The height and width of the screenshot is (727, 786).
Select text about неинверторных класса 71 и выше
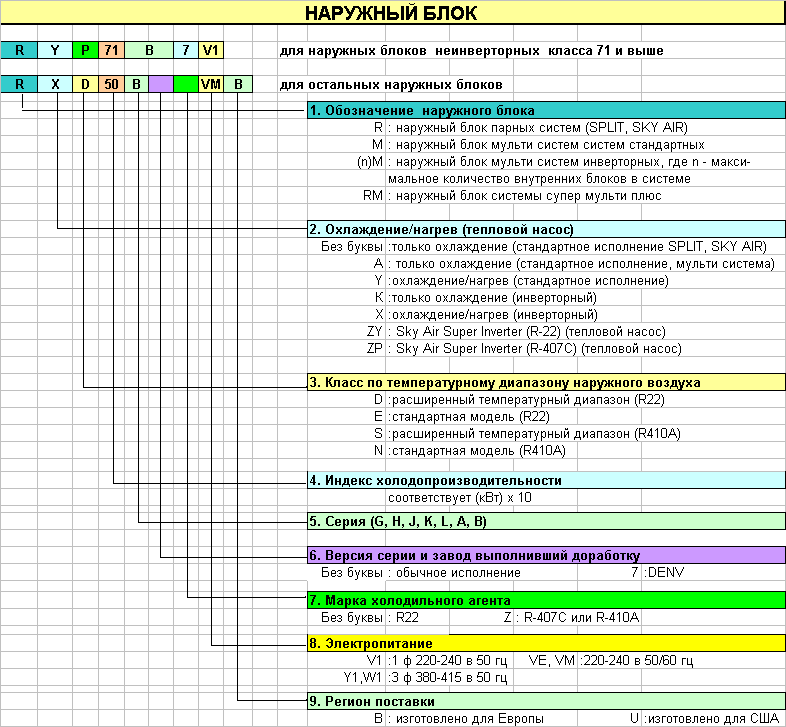coord(471,51)
